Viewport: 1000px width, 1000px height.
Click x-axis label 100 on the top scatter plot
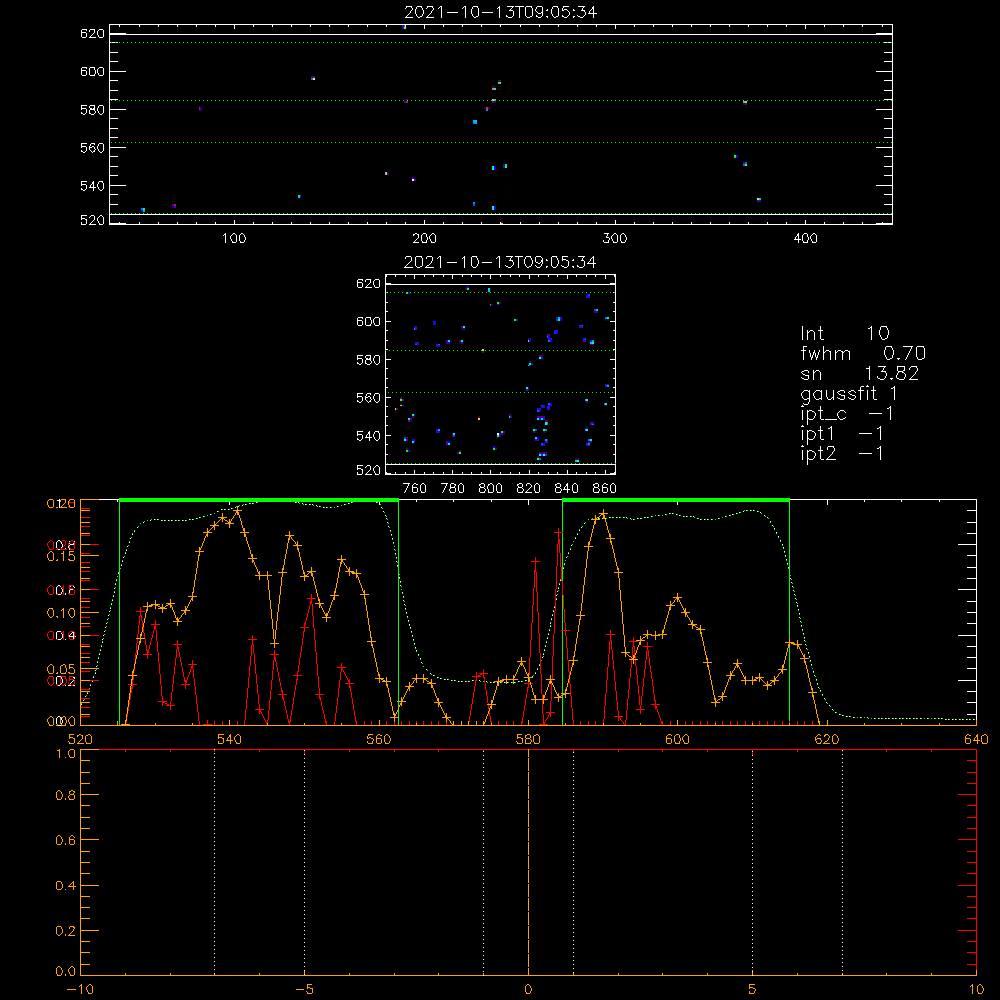point(234,239)
